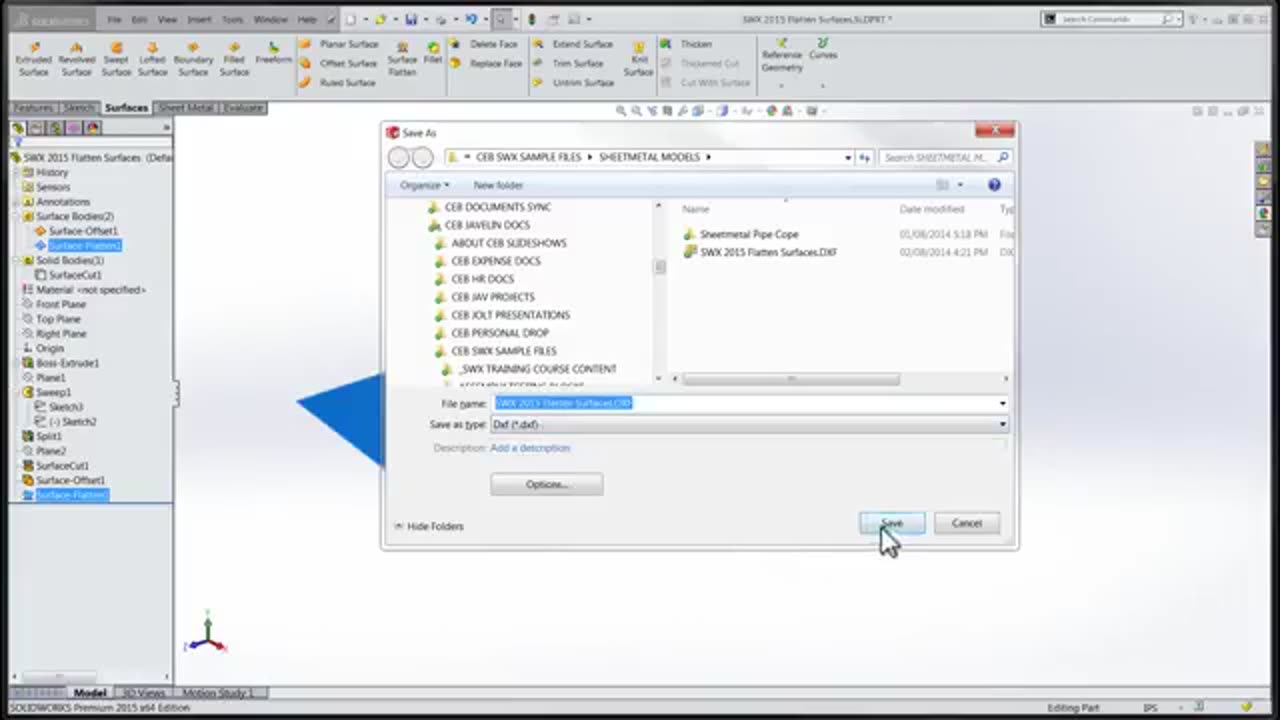Choose the Untrim Surface command
1280x720 pixels.
(x=572, y=82)
